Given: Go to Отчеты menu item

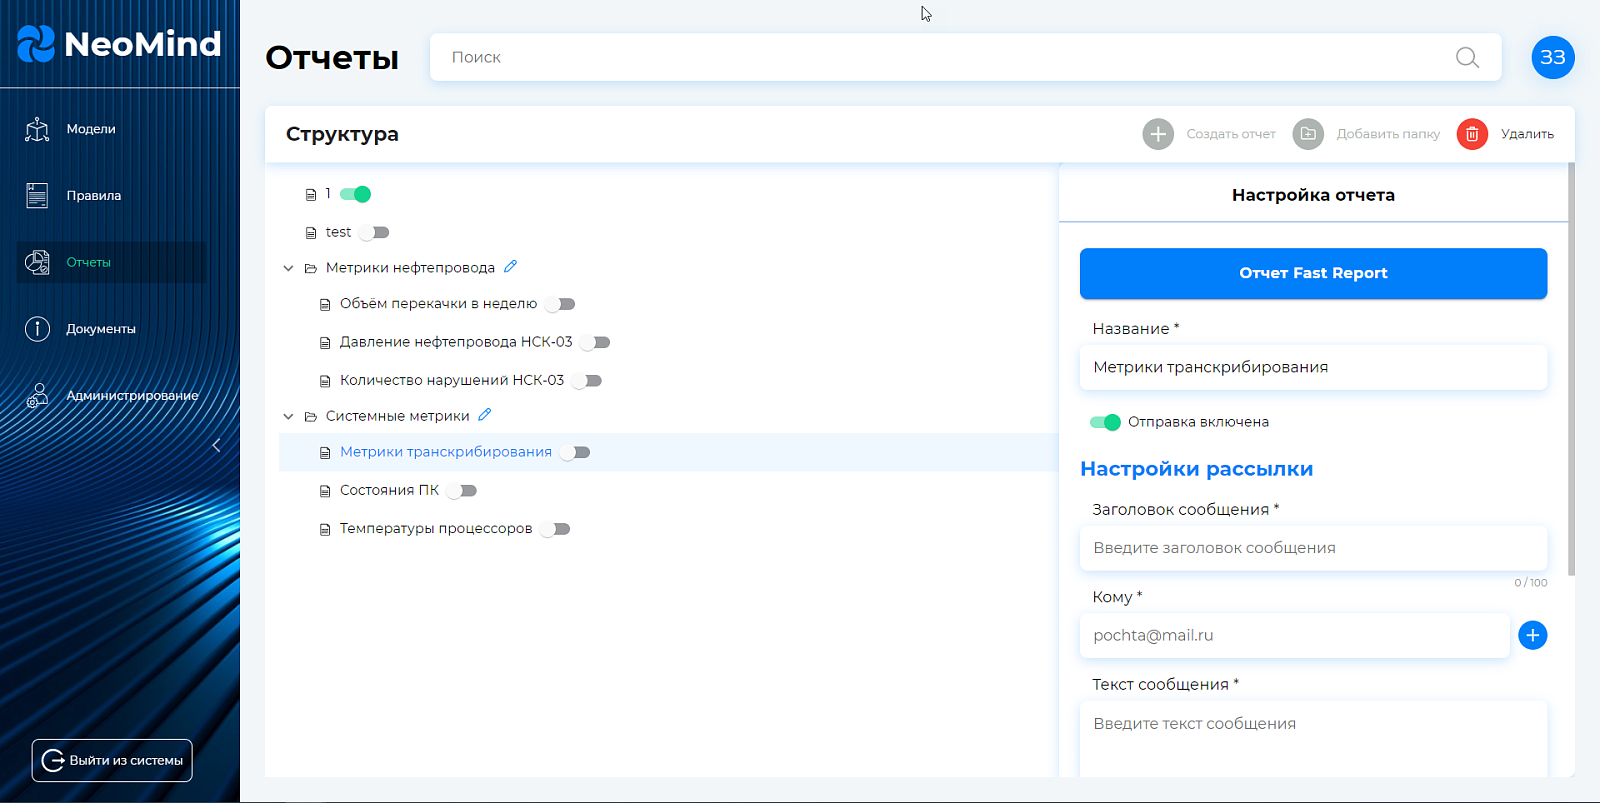Looking at the screenshot, I should pos(89,262).
